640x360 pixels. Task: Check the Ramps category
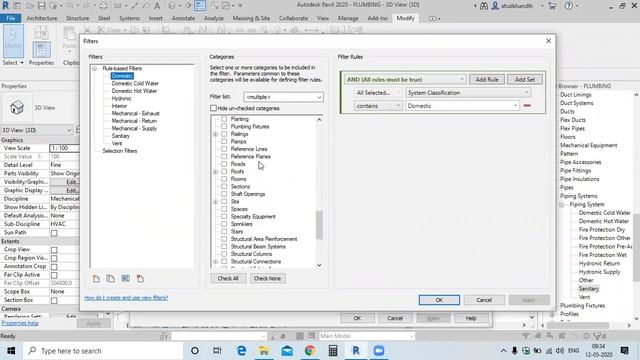pyautogui.click(x=224, y=141)
